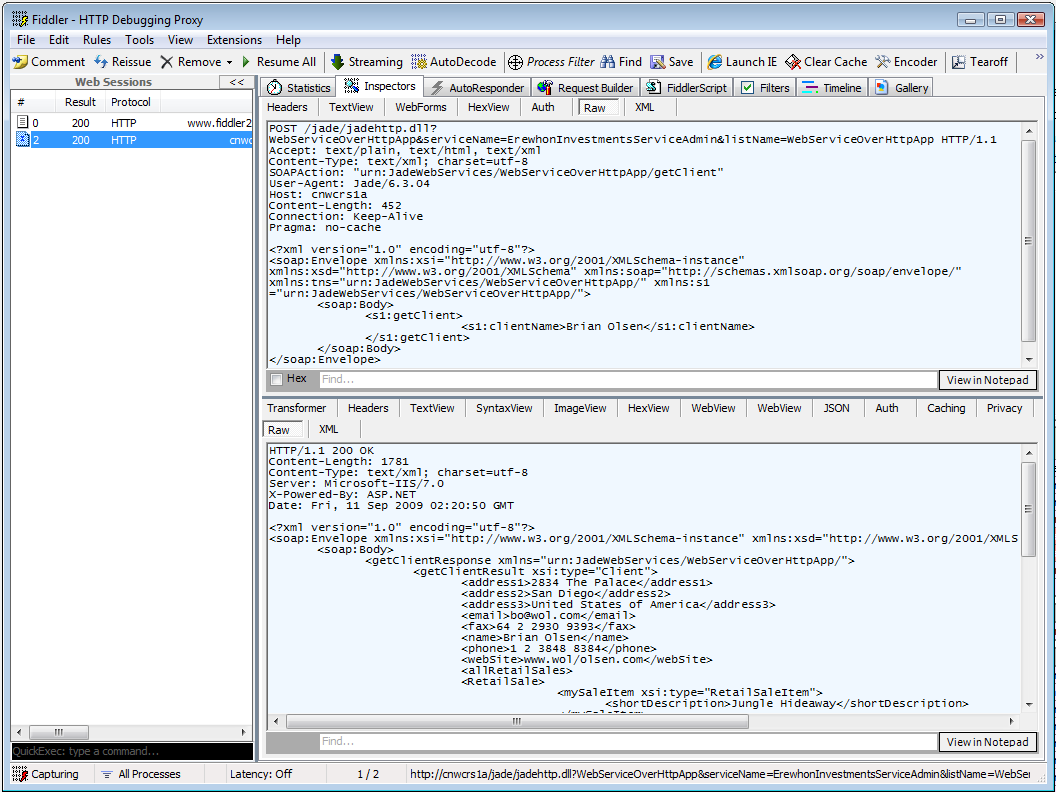Screen dimensions: 1056x792
Task: Open the File menu
Action: click(x=26, y=40)
